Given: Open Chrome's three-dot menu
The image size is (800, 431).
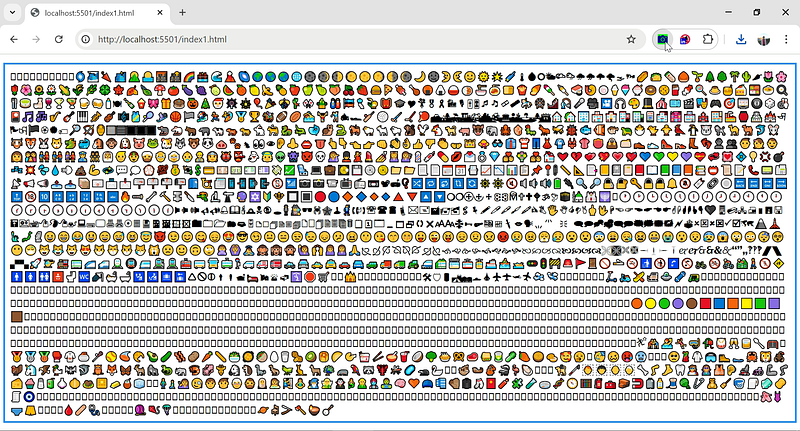Looking at the screenshot, I should coord(786,39).
